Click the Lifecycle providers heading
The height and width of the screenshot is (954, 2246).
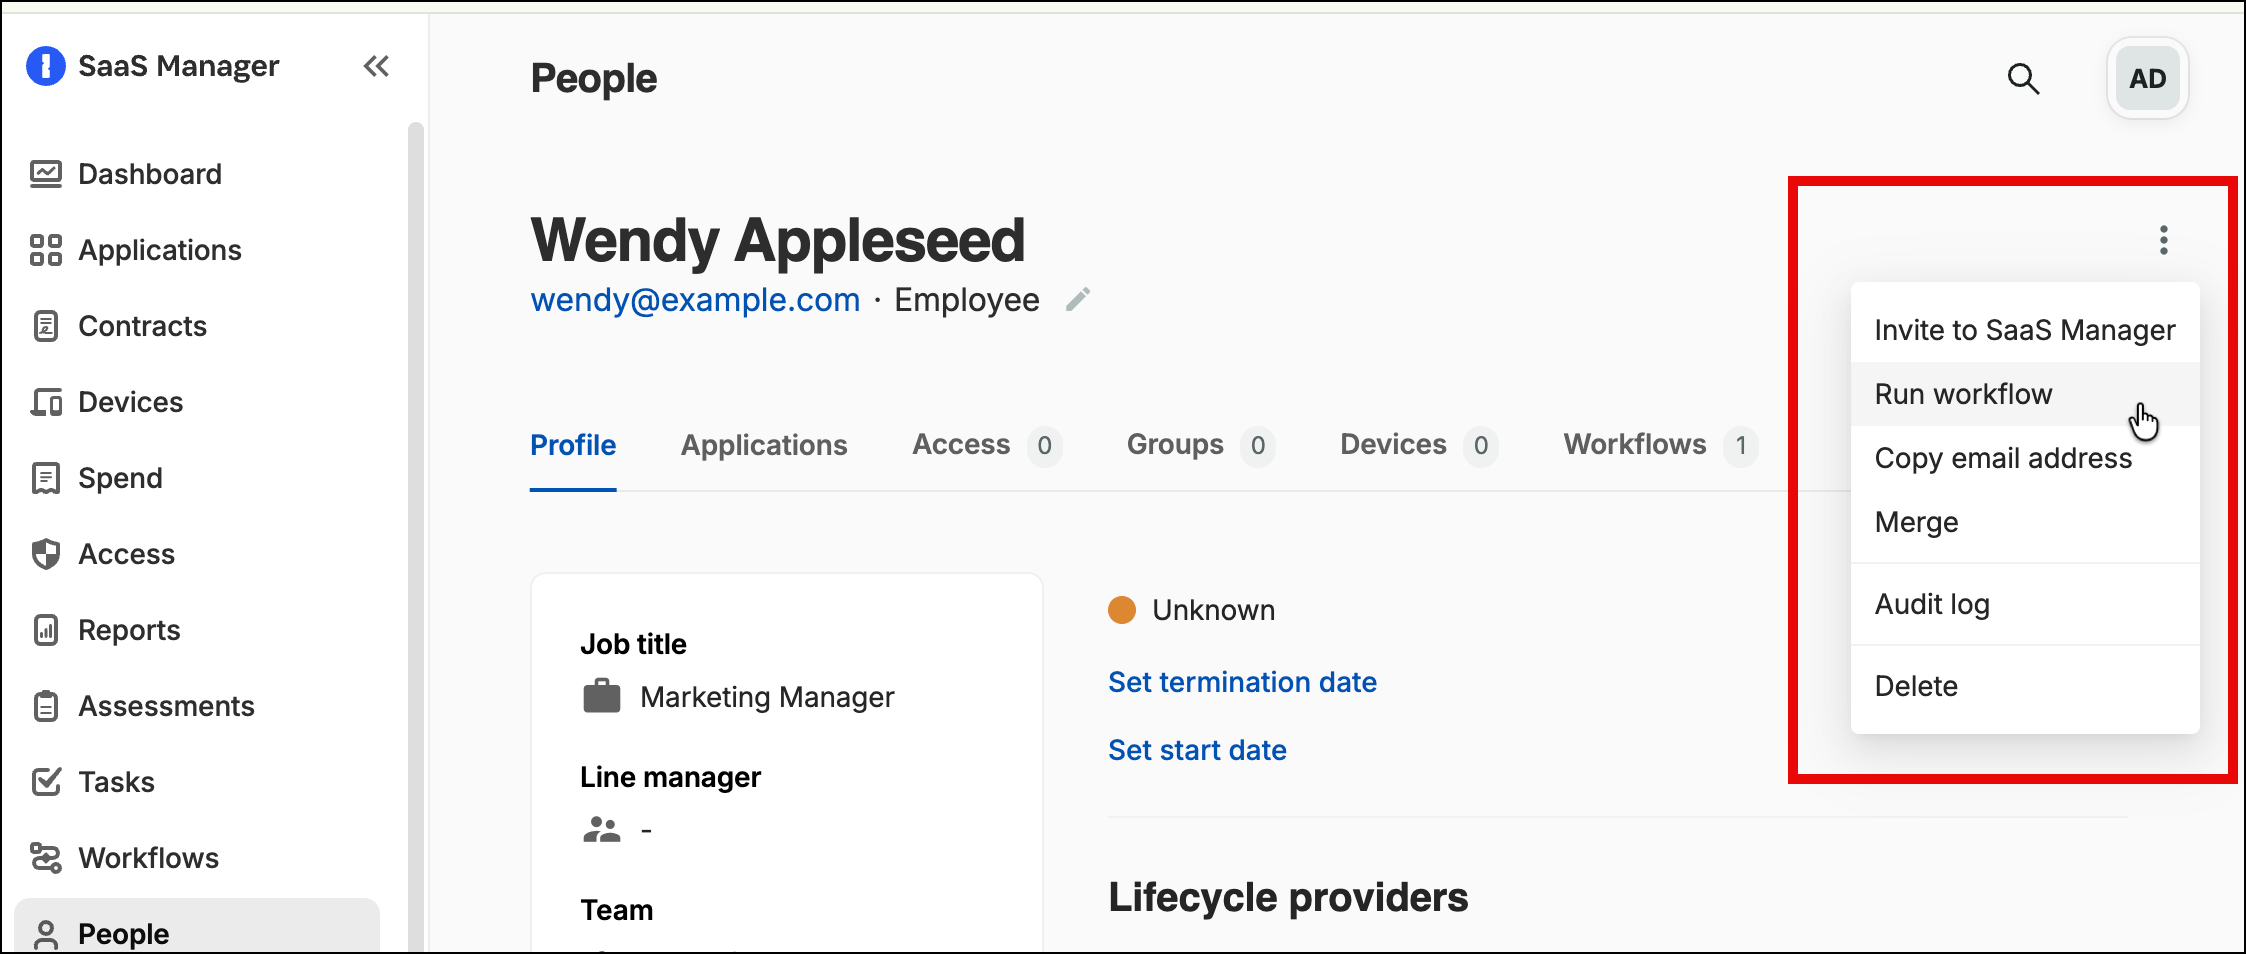[1288, 897]
